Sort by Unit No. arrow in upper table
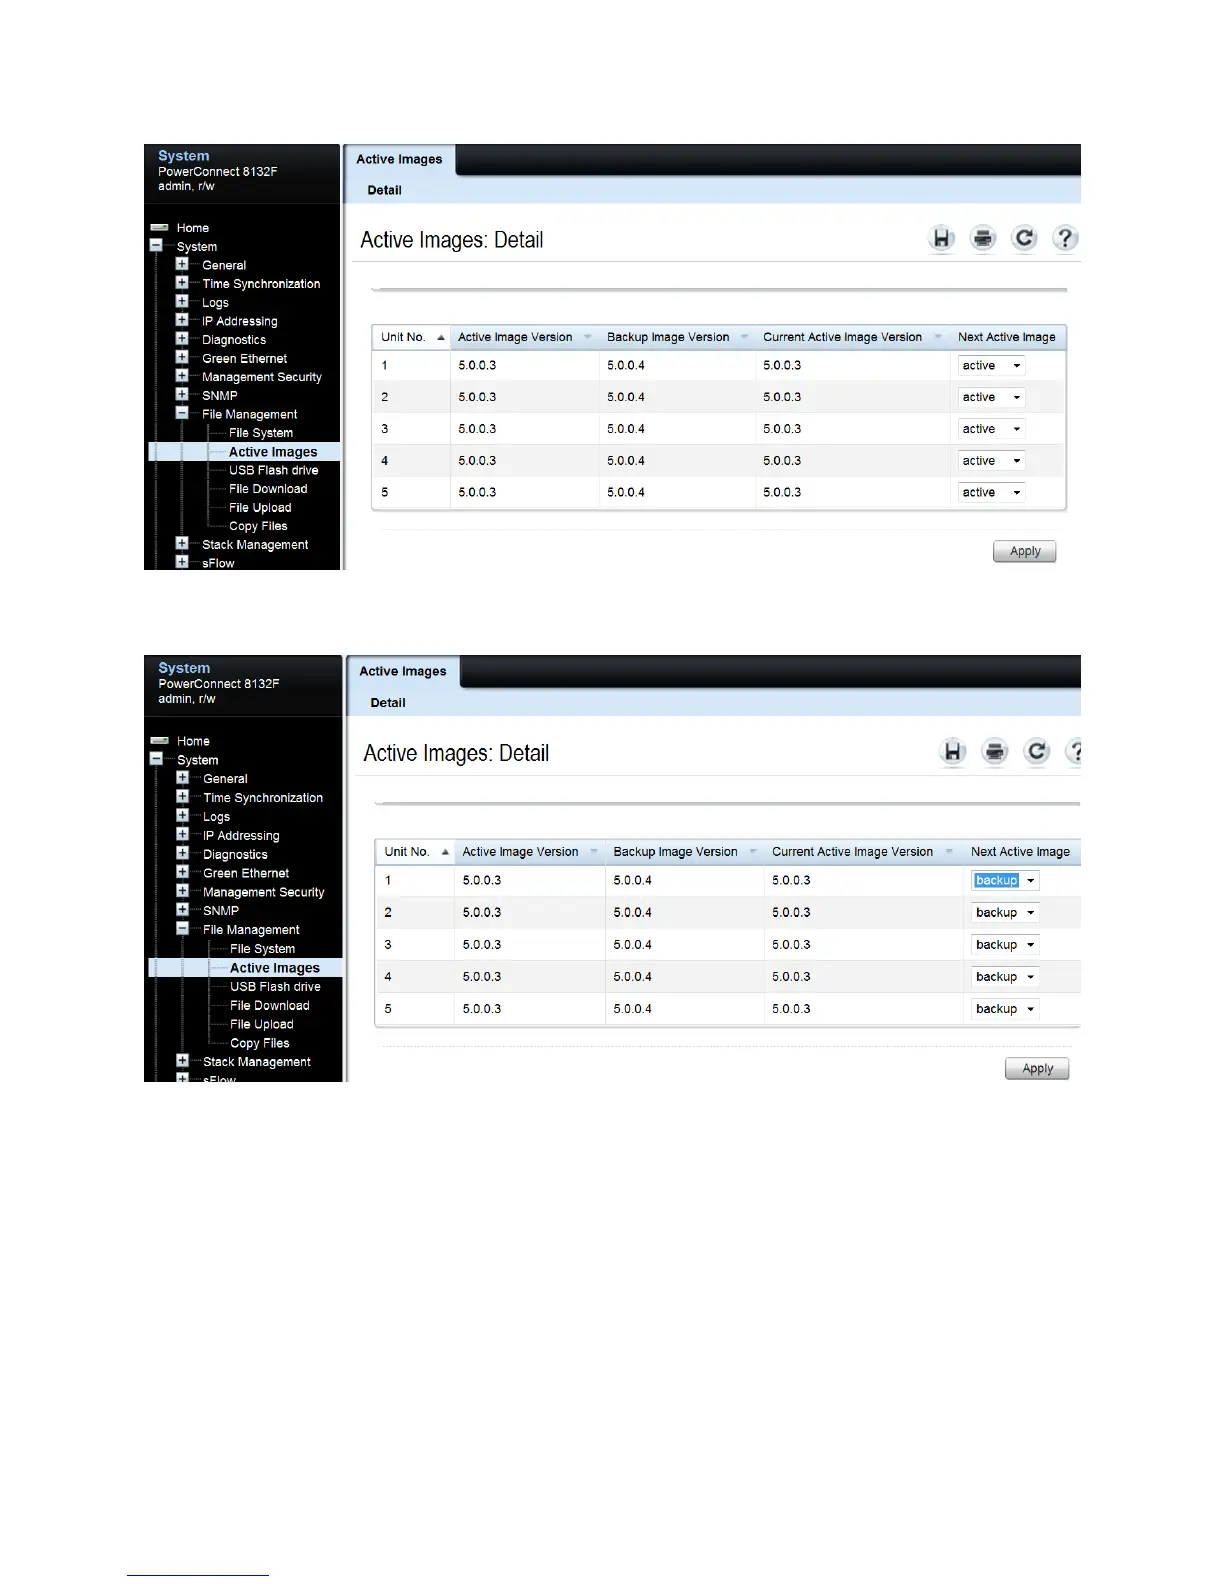 440,338
